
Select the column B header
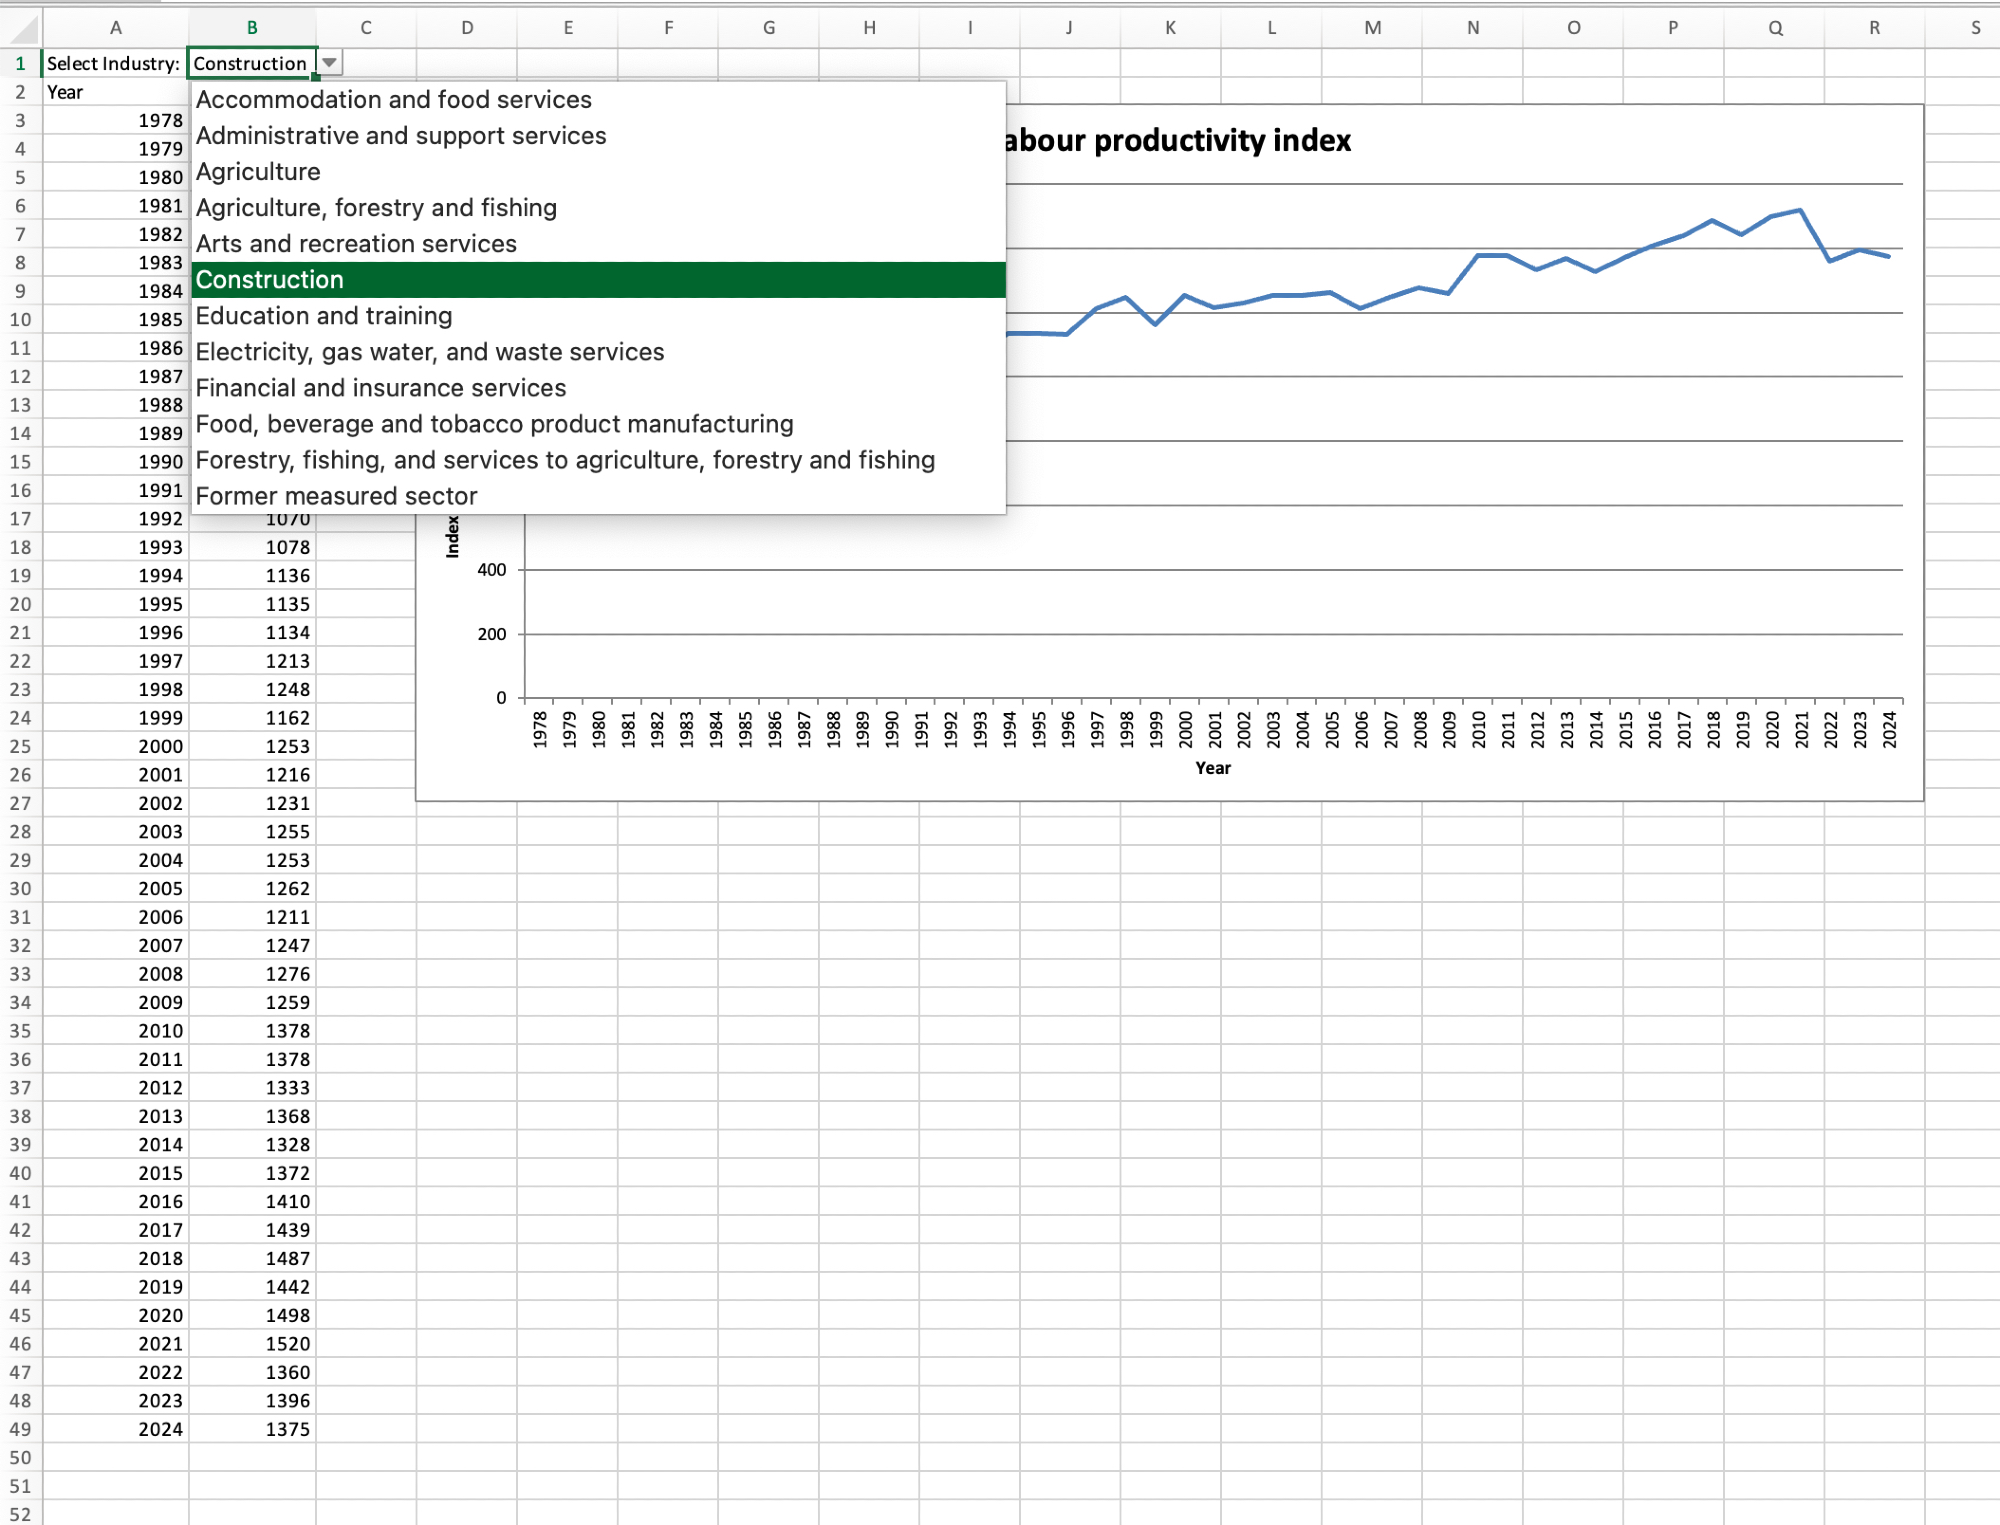[x=252, y=28]
